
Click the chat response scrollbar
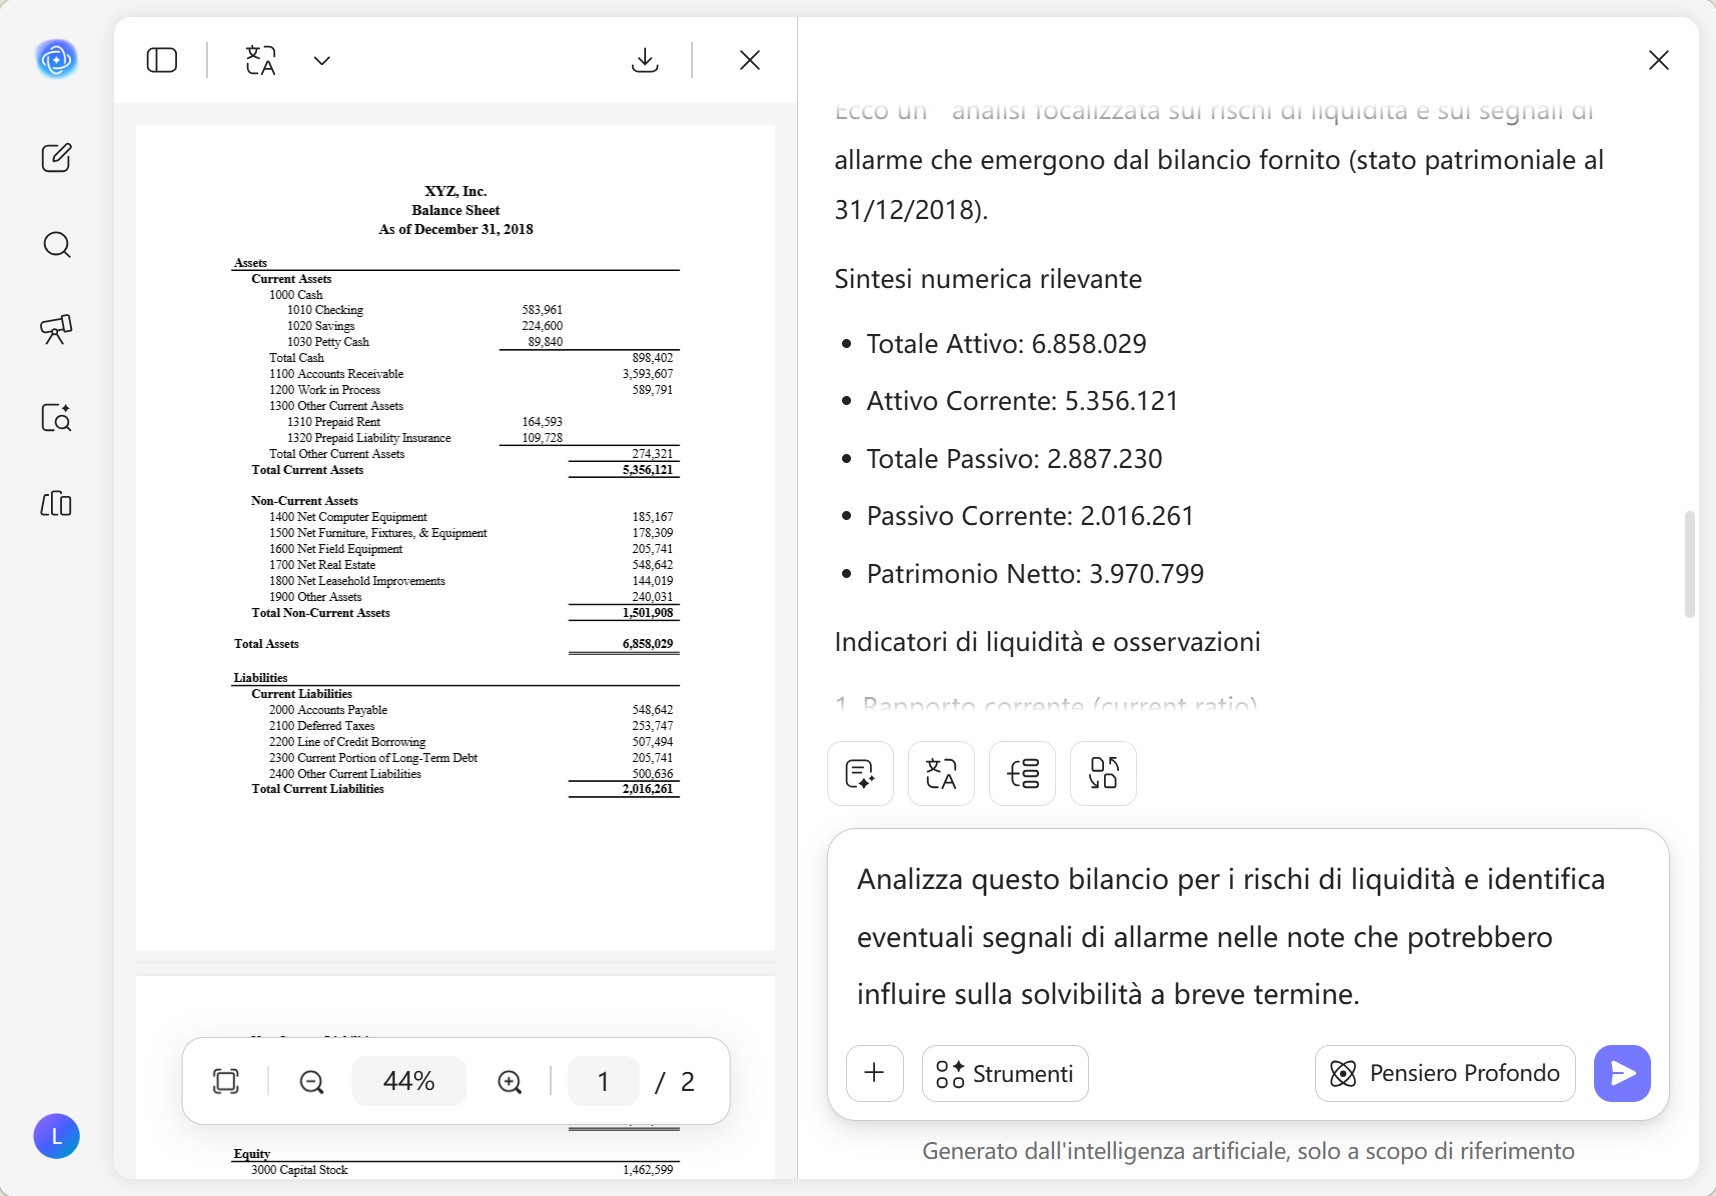[1690, 564]
